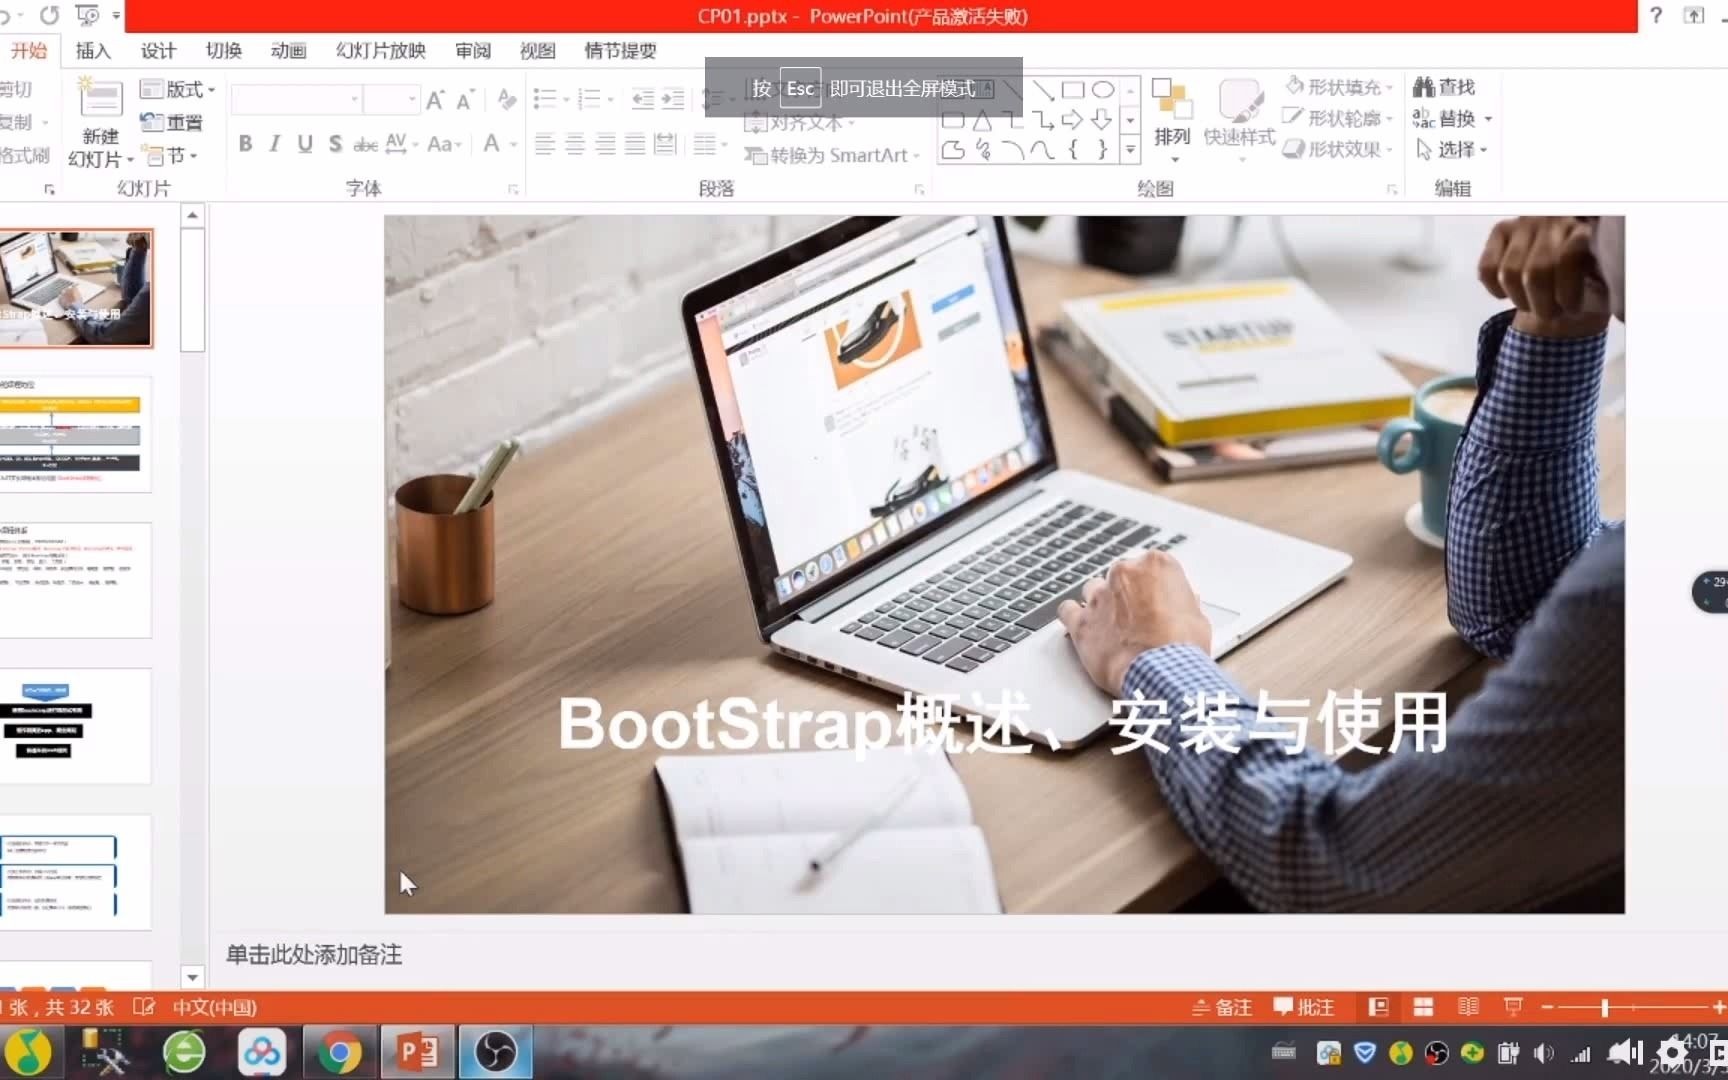1728x1080 pixels.
Task: Toggle italic formatting
Action: coord(274,144)
